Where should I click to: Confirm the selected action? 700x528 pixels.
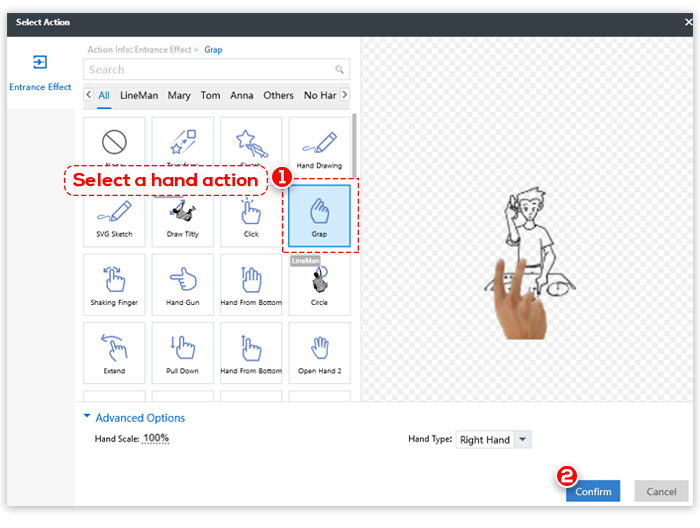tap(593, 491)
